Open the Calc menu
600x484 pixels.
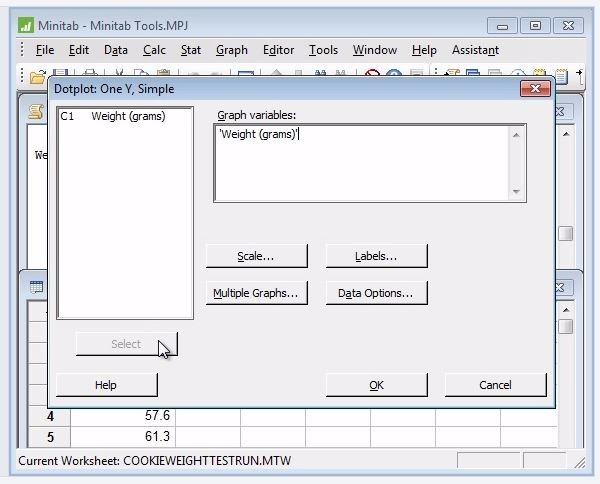(x=154, y=50)
